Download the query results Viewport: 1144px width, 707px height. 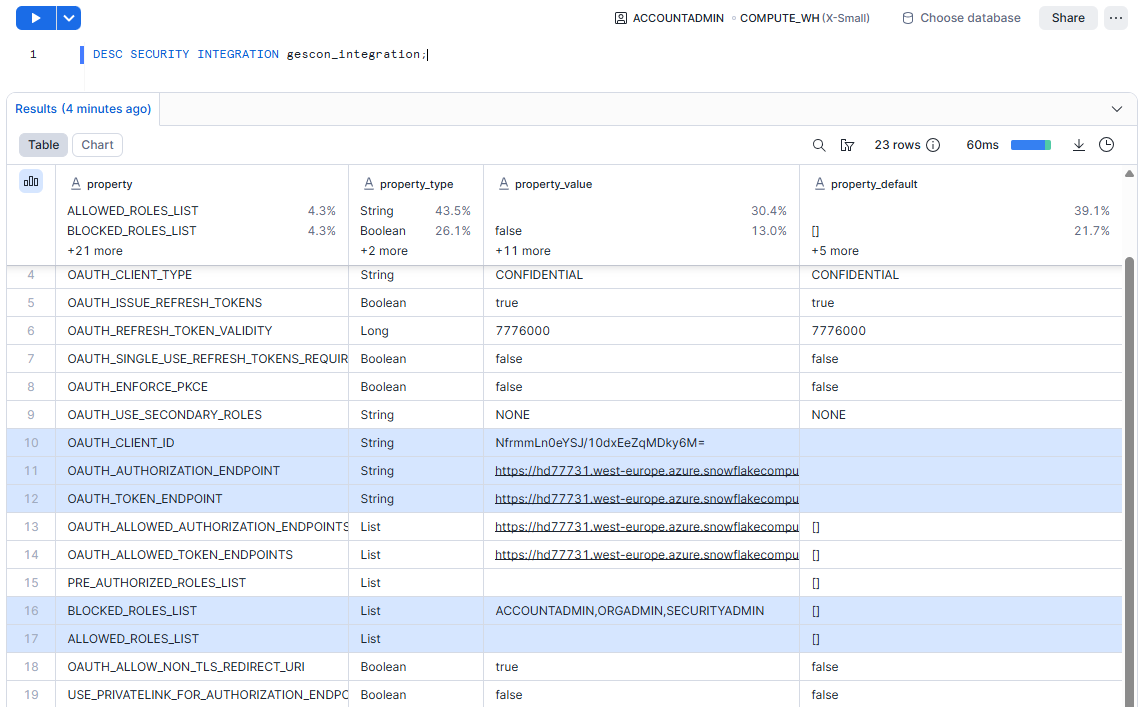pyautogui.click(x=1079, y=145)
